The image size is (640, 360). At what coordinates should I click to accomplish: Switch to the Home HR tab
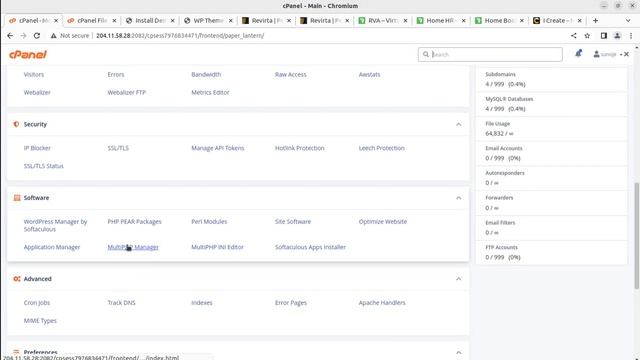(441, 20)
